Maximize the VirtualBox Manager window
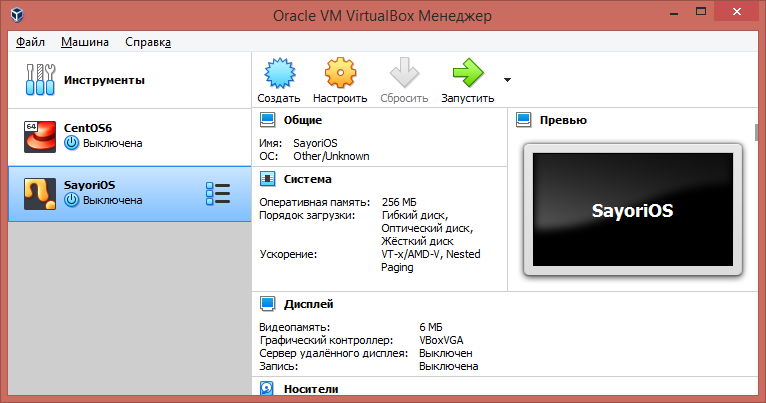This screenshot has width=766, height=403. click(x=701, y=12)
